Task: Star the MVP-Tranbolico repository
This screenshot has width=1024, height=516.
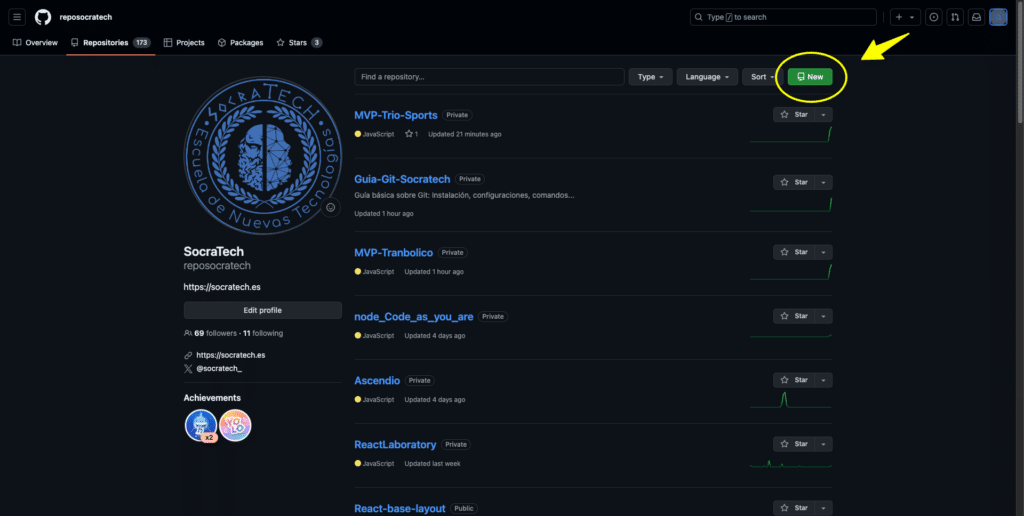Action: (x=793, y=252)
